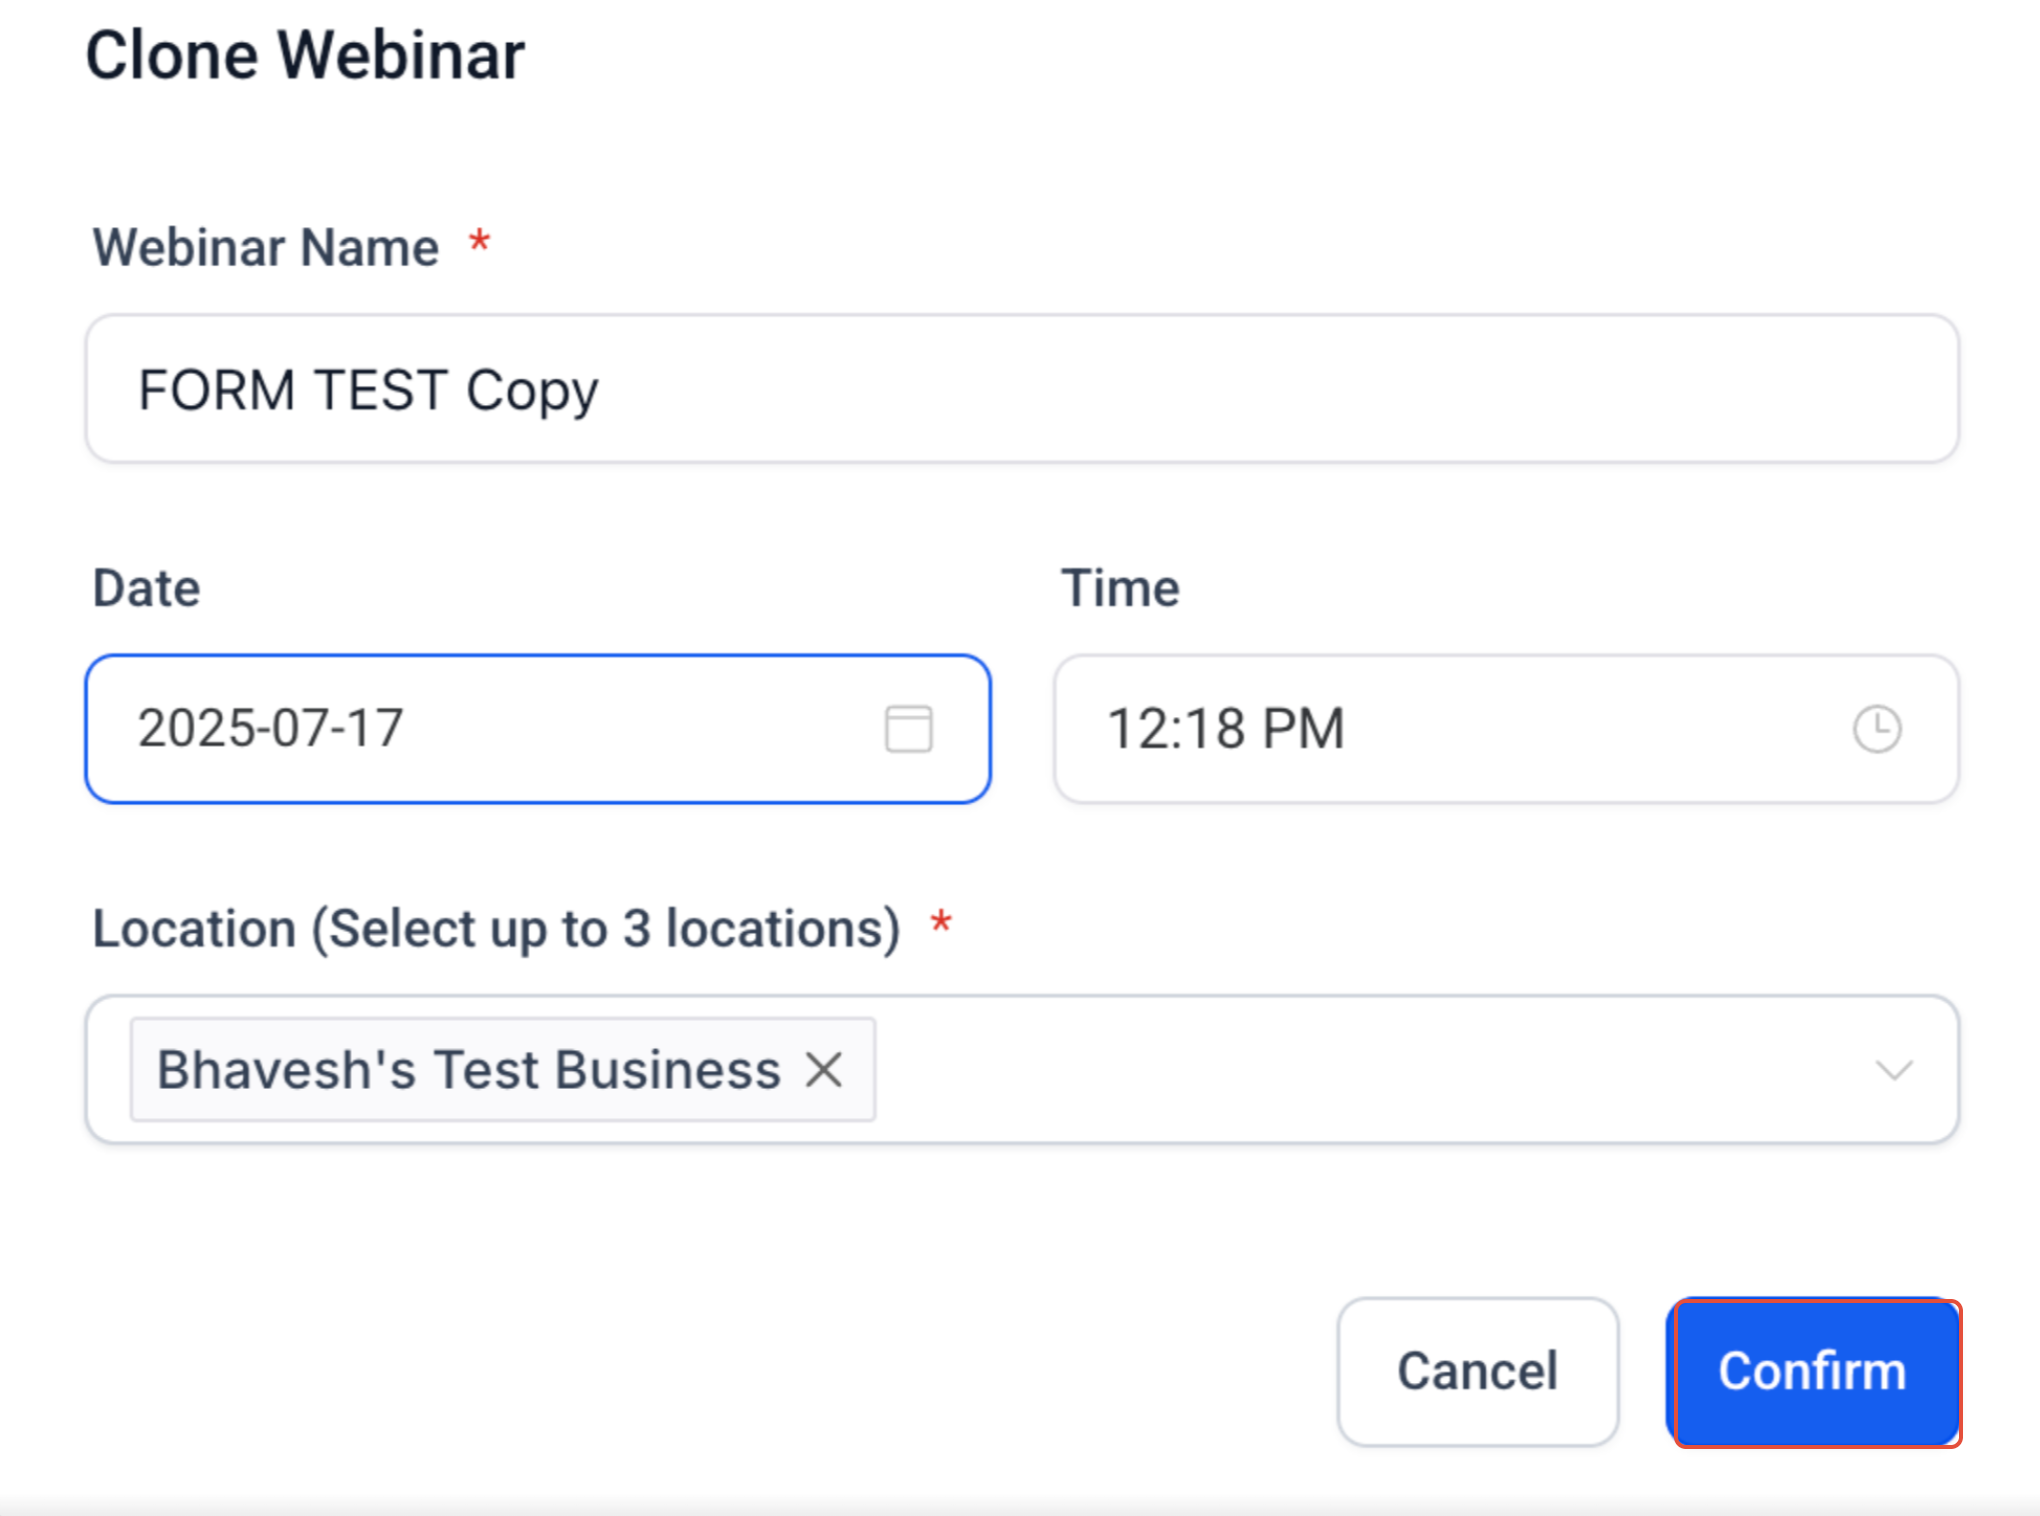Remove the Bhavesh's Test Business location tag
The height and width of the screenshot is (1516, 2040).
825,1070
